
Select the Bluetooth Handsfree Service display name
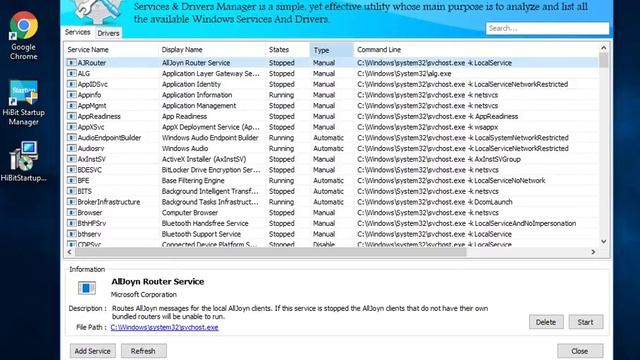coord(205,223)
